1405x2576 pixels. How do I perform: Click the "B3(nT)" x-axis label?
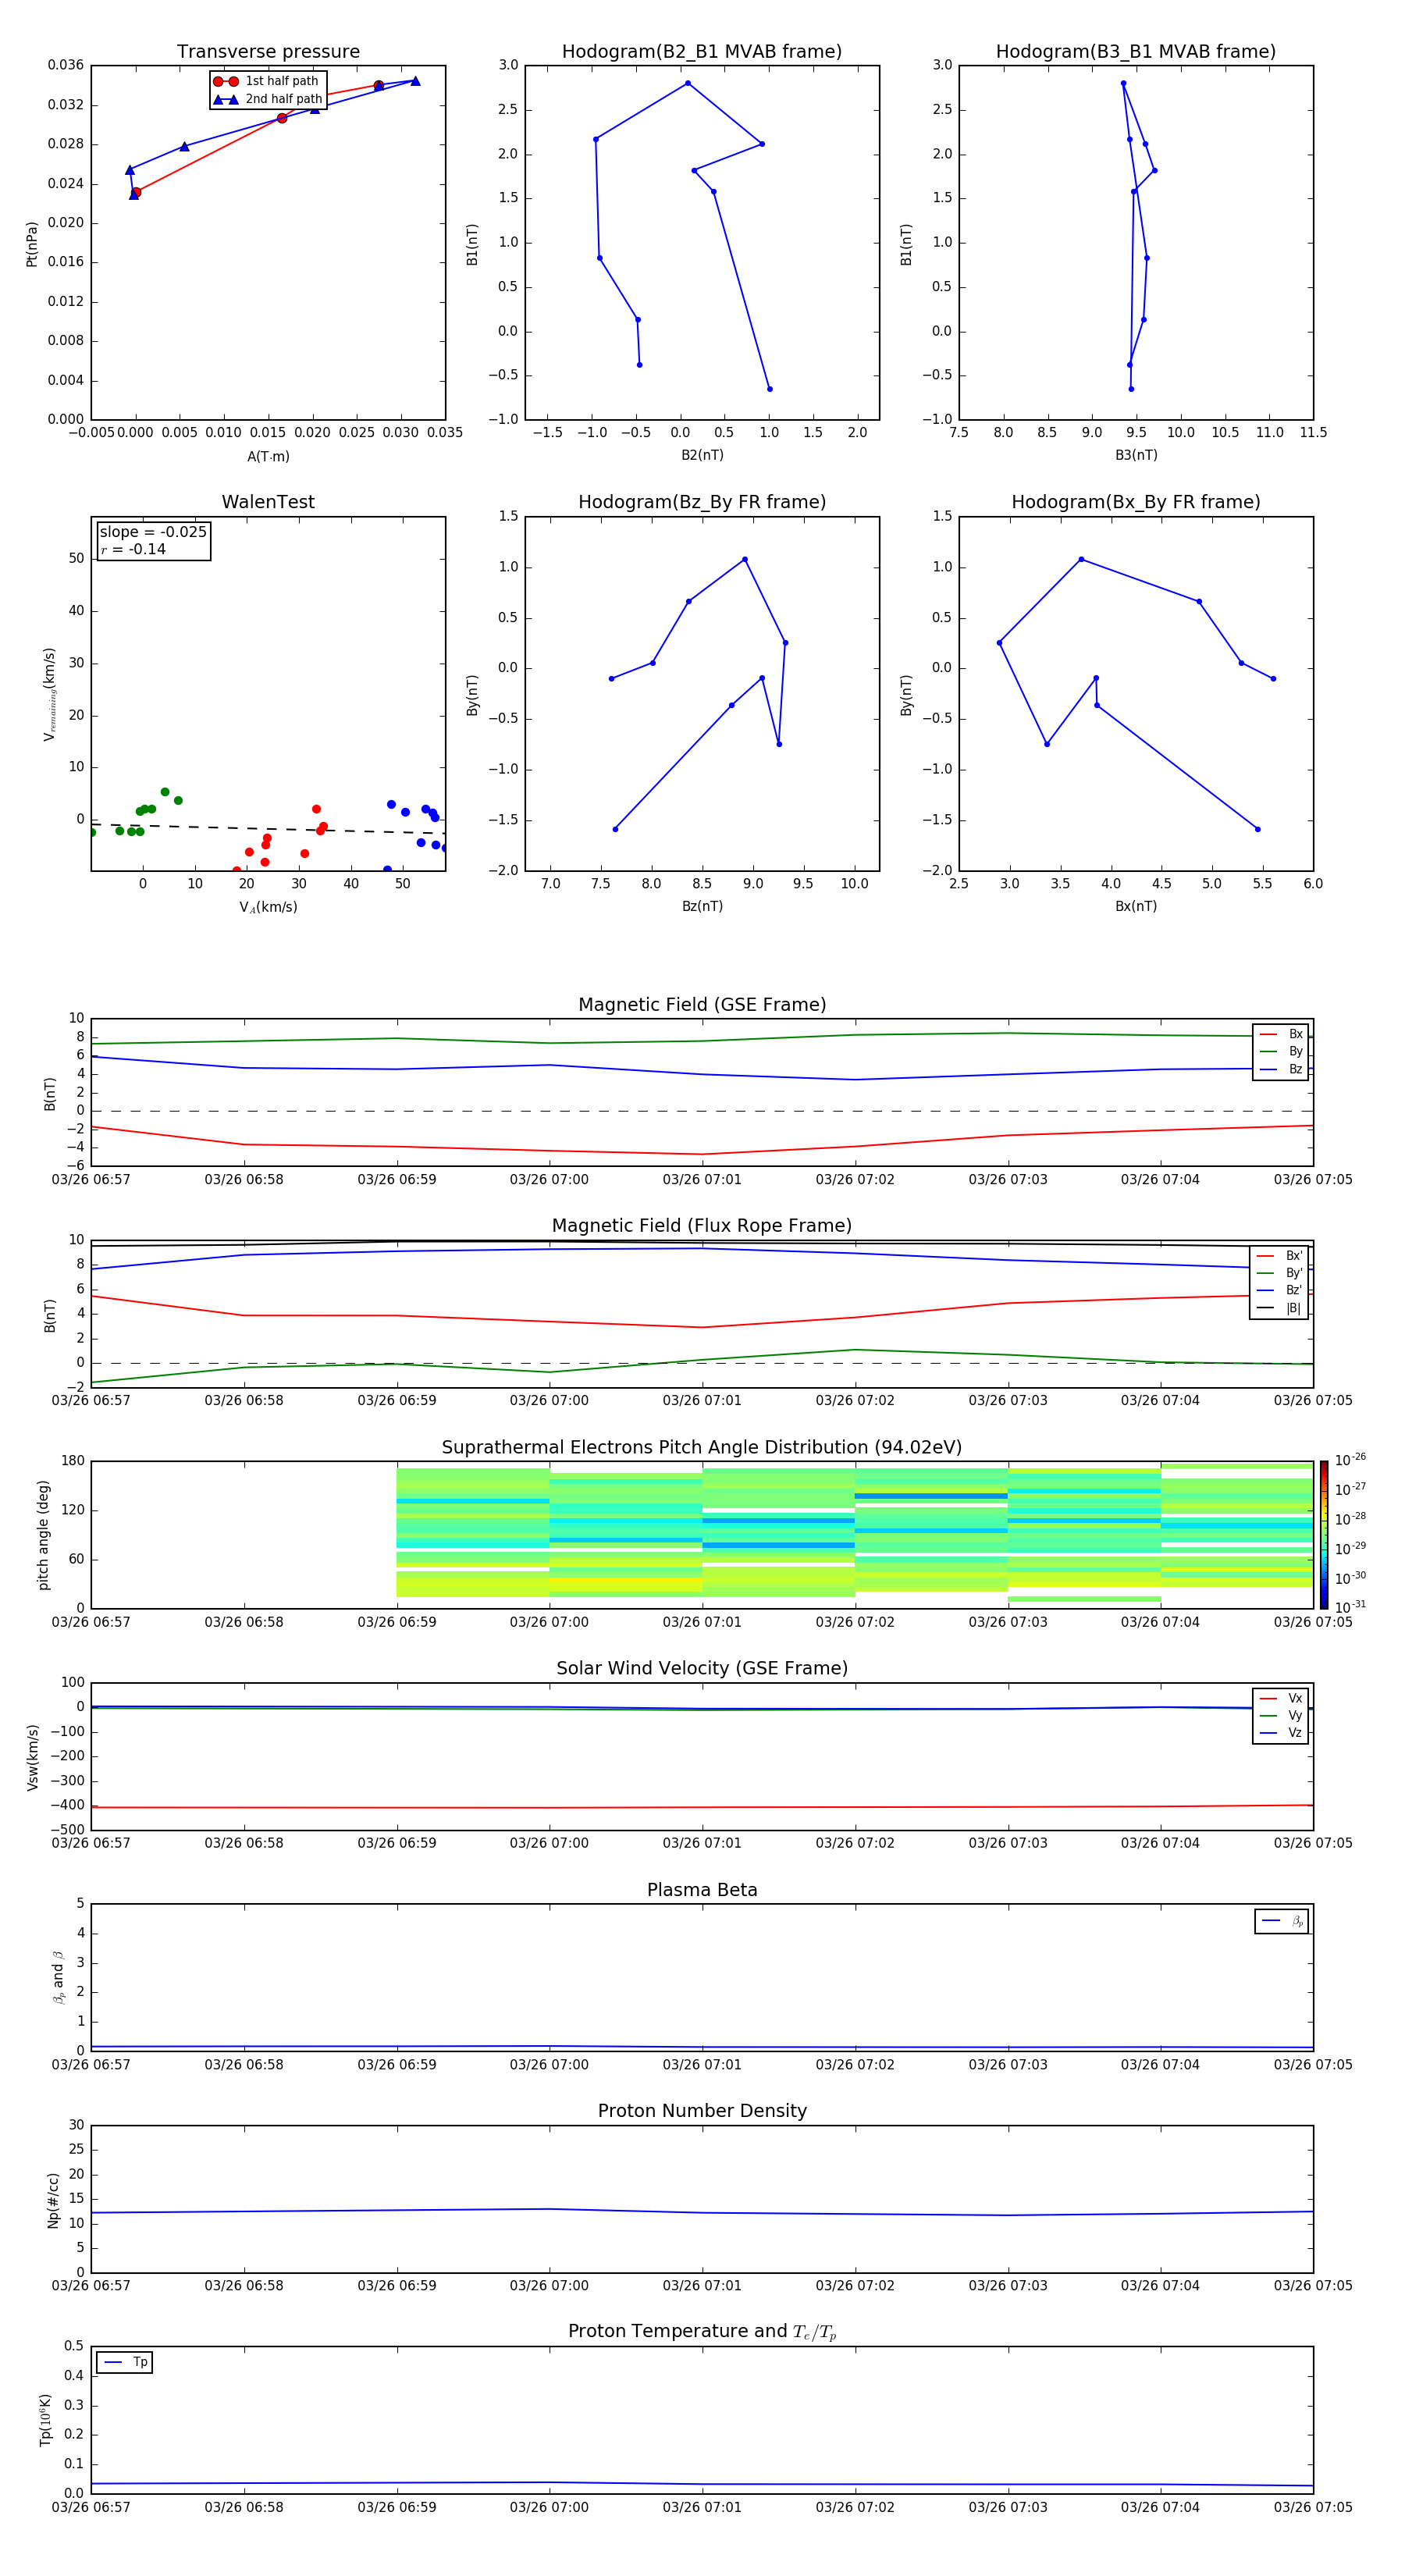pos(1136,455)
